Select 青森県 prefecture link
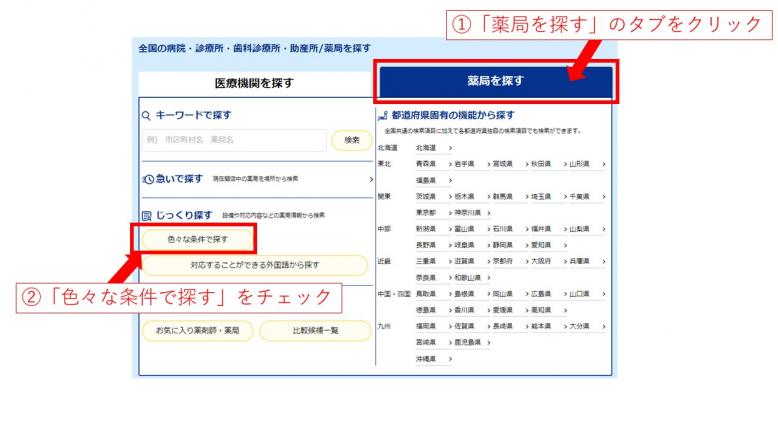 (x=434, y=164)
